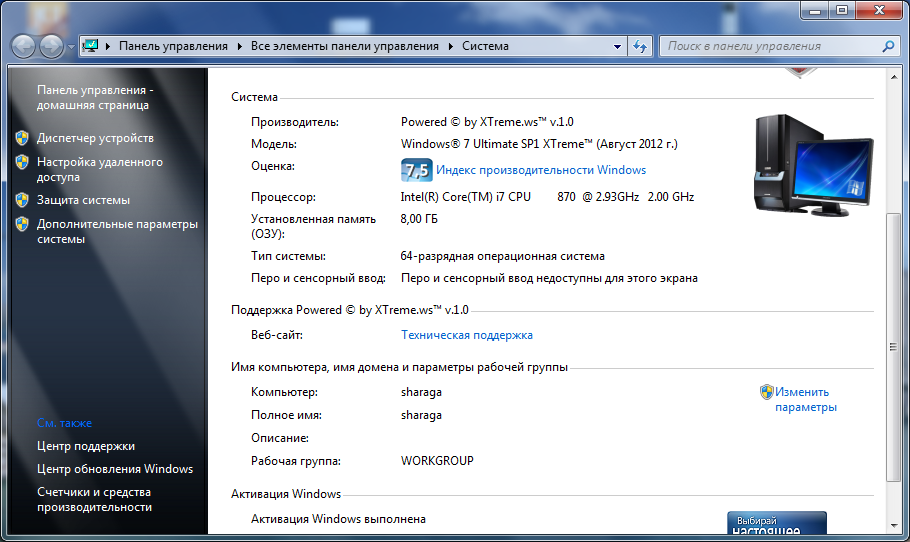The image size is (910, 542).
Task: Click the refresh button in address bar
Action: [x=640, y=46]
